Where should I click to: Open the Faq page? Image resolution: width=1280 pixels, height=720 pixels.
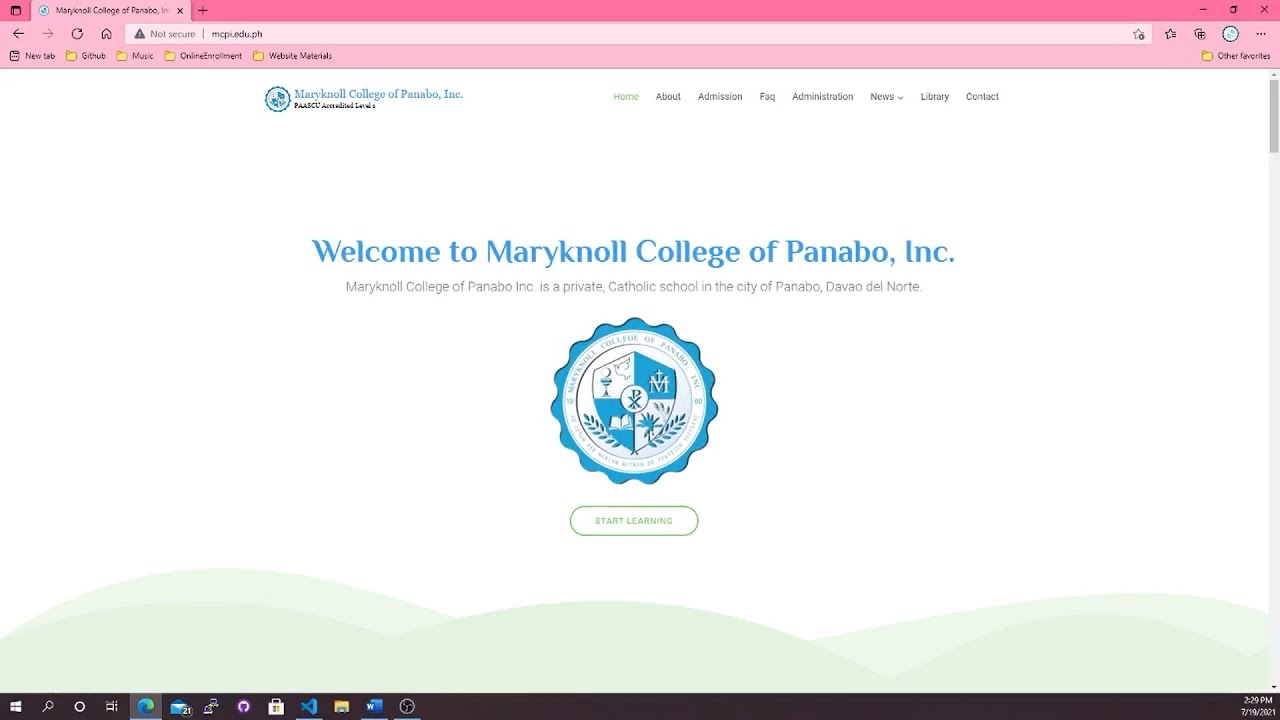click(x=767, y=97)
